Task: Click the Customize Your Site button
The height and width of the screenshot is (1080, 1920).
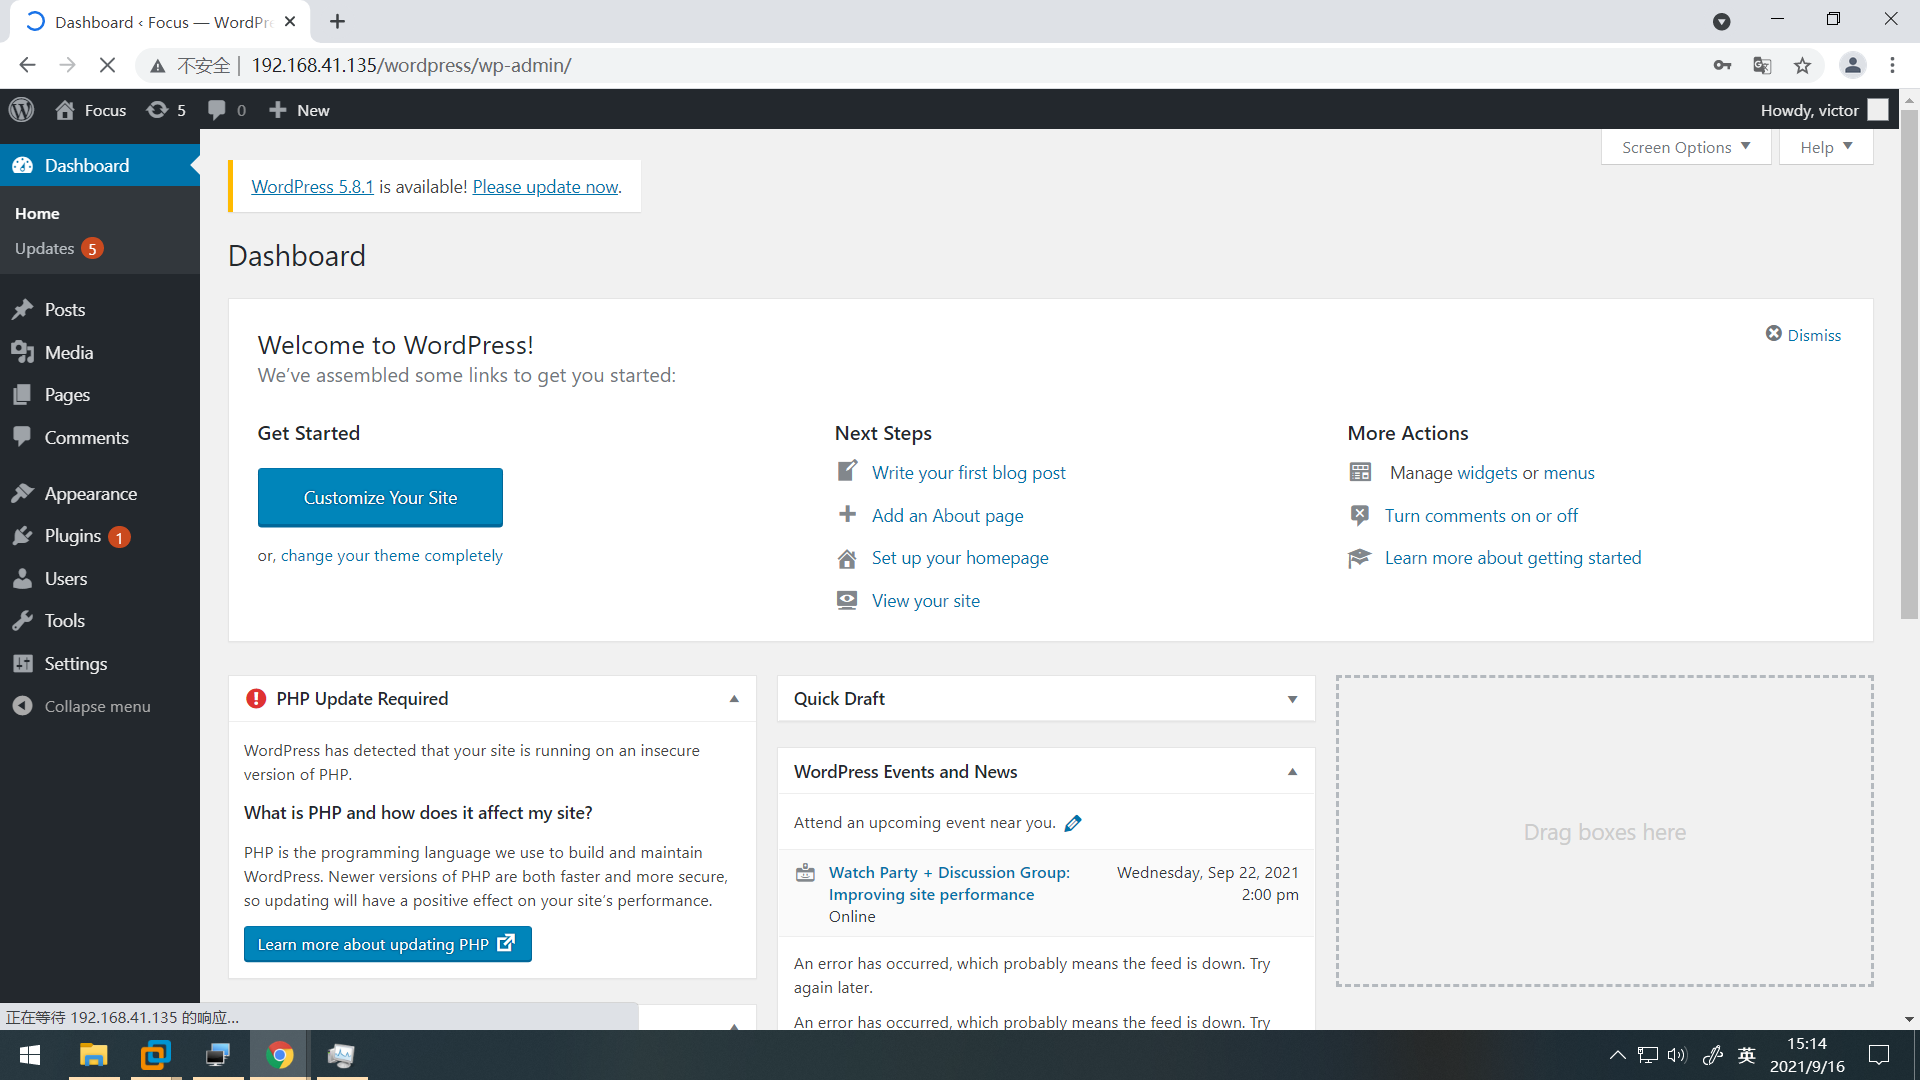Action: coord(380,497)
